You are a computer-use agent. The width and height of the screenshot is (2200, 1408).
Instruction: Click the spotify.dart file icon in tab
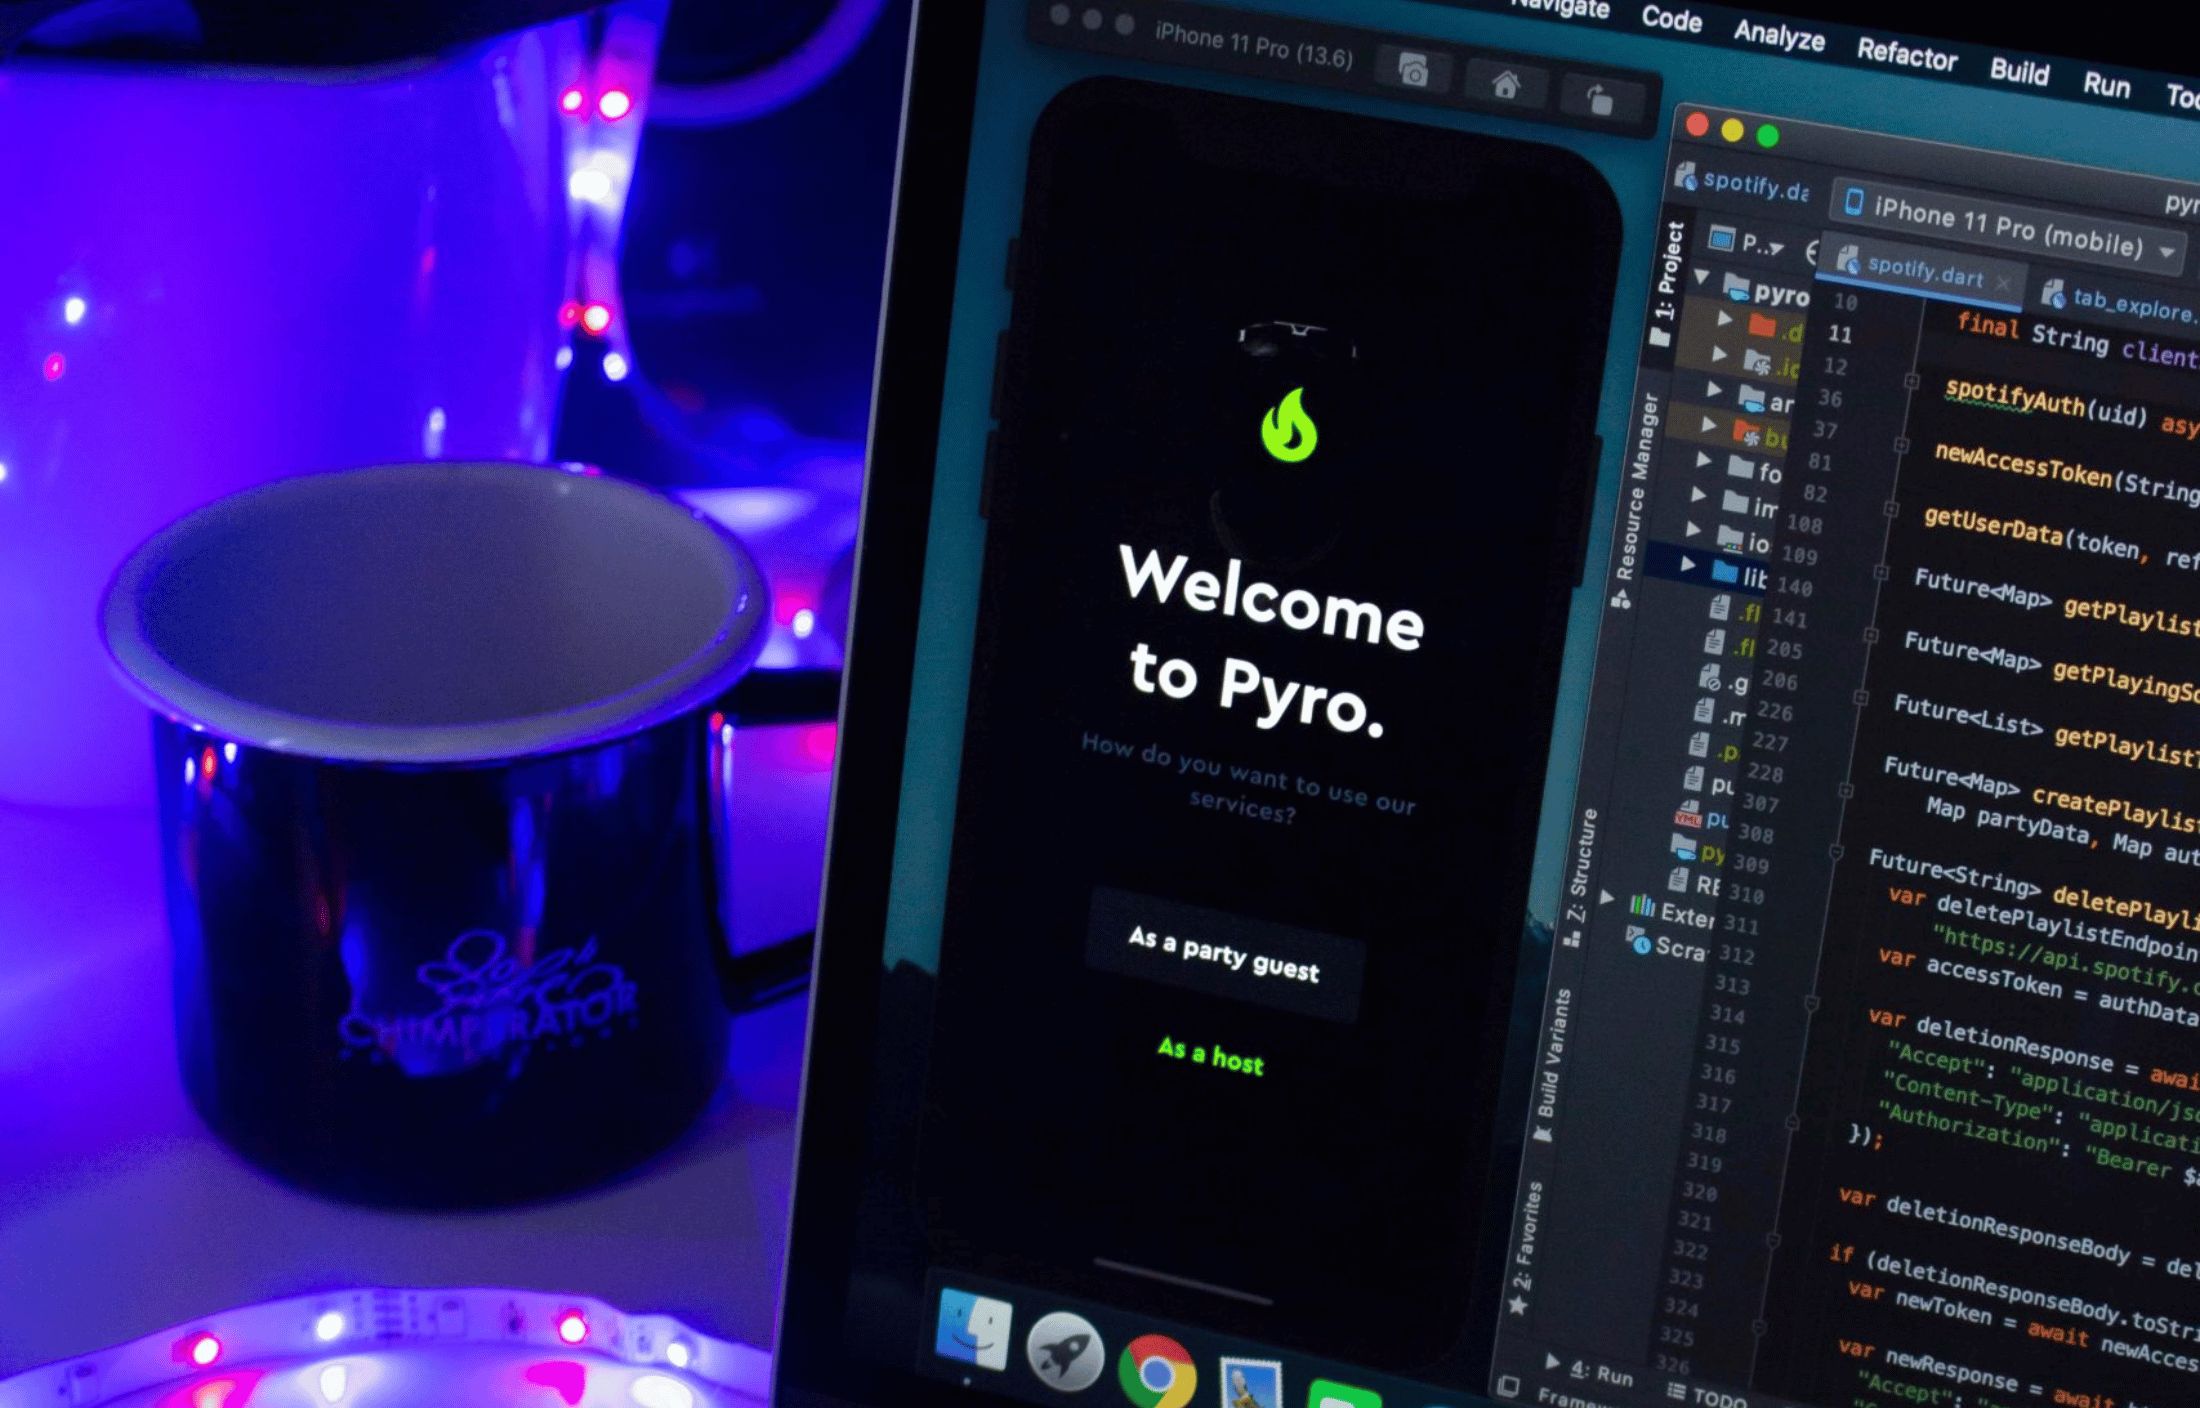click(1847, 261)
